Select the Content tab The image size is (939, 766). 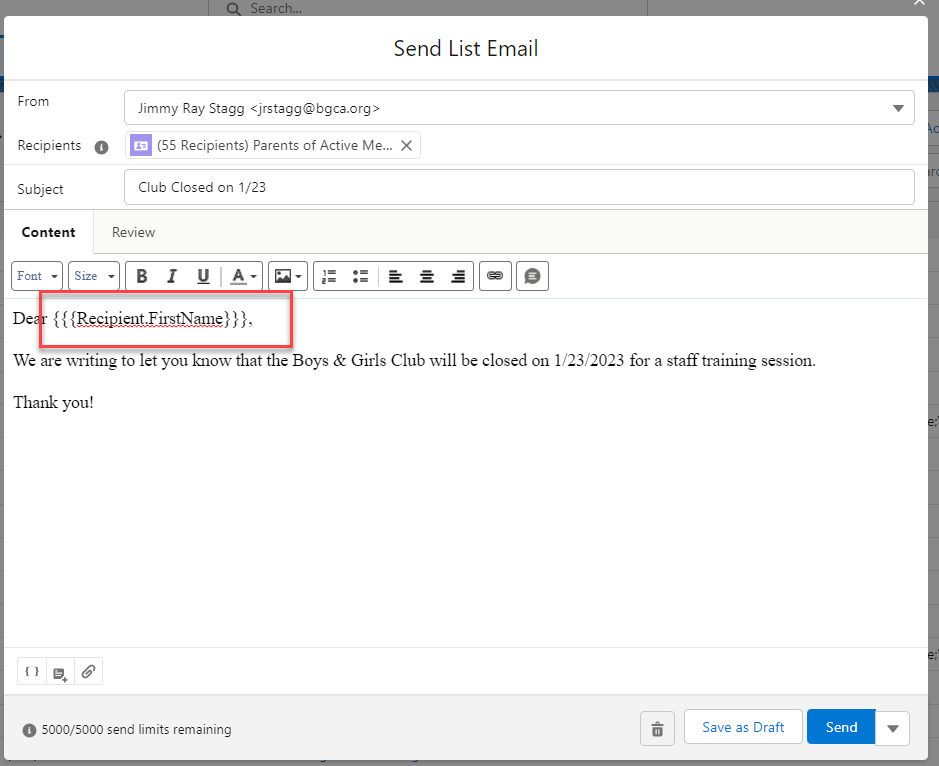pos(47,232)
